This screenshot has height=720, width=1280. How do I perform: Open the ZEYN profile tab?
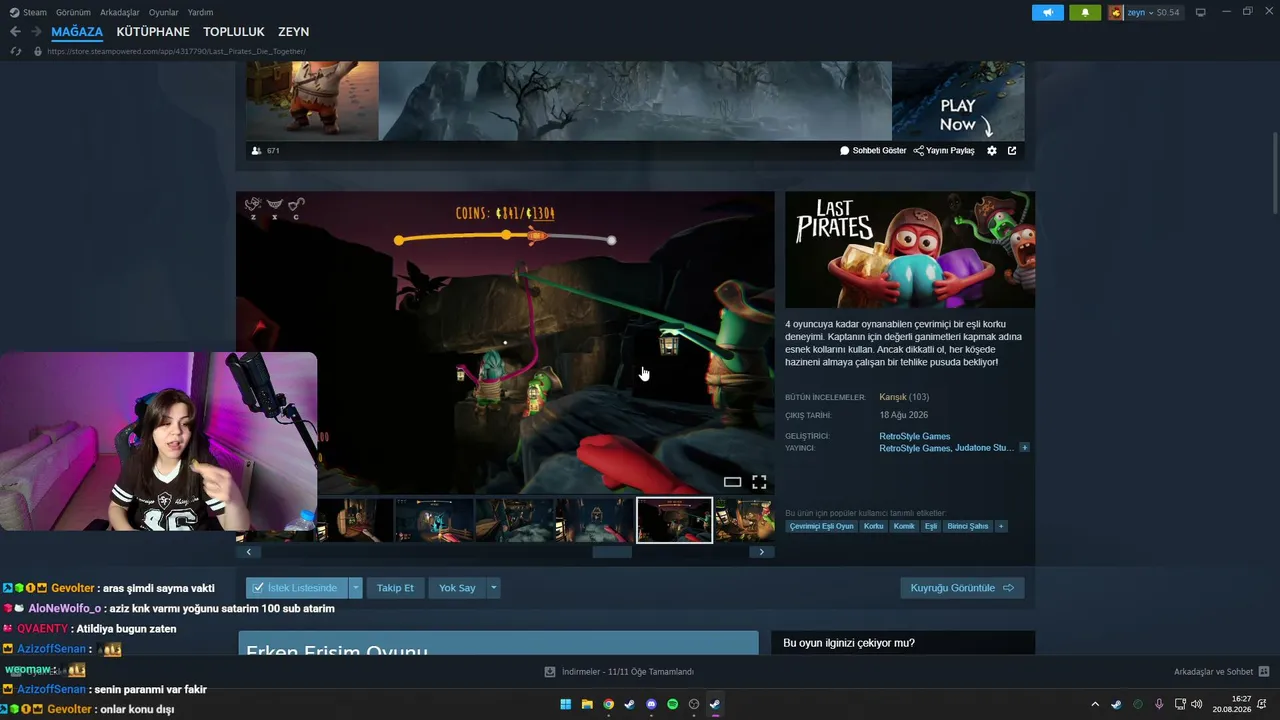pos(294,32)
